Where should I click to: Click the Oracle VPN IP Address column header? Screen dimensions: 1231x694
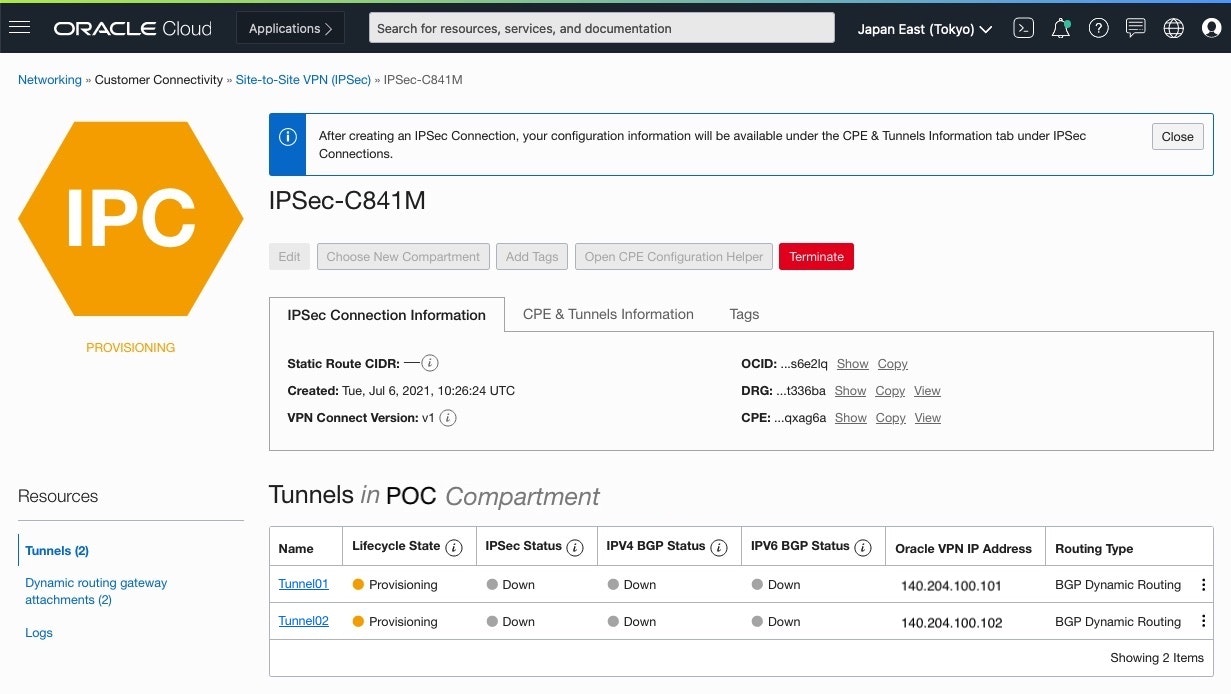pyautogui.click(x=963, y=549)
